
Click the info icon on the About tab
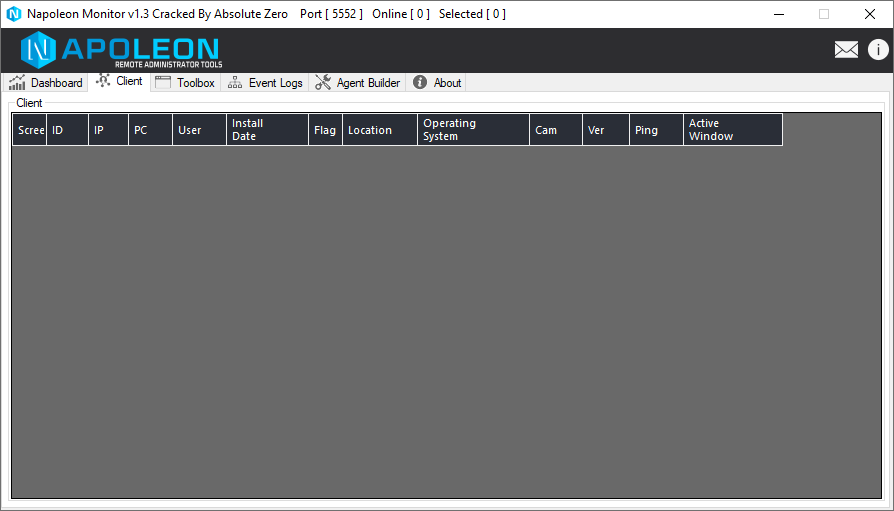pyautogui.click(x=420, y=83)
